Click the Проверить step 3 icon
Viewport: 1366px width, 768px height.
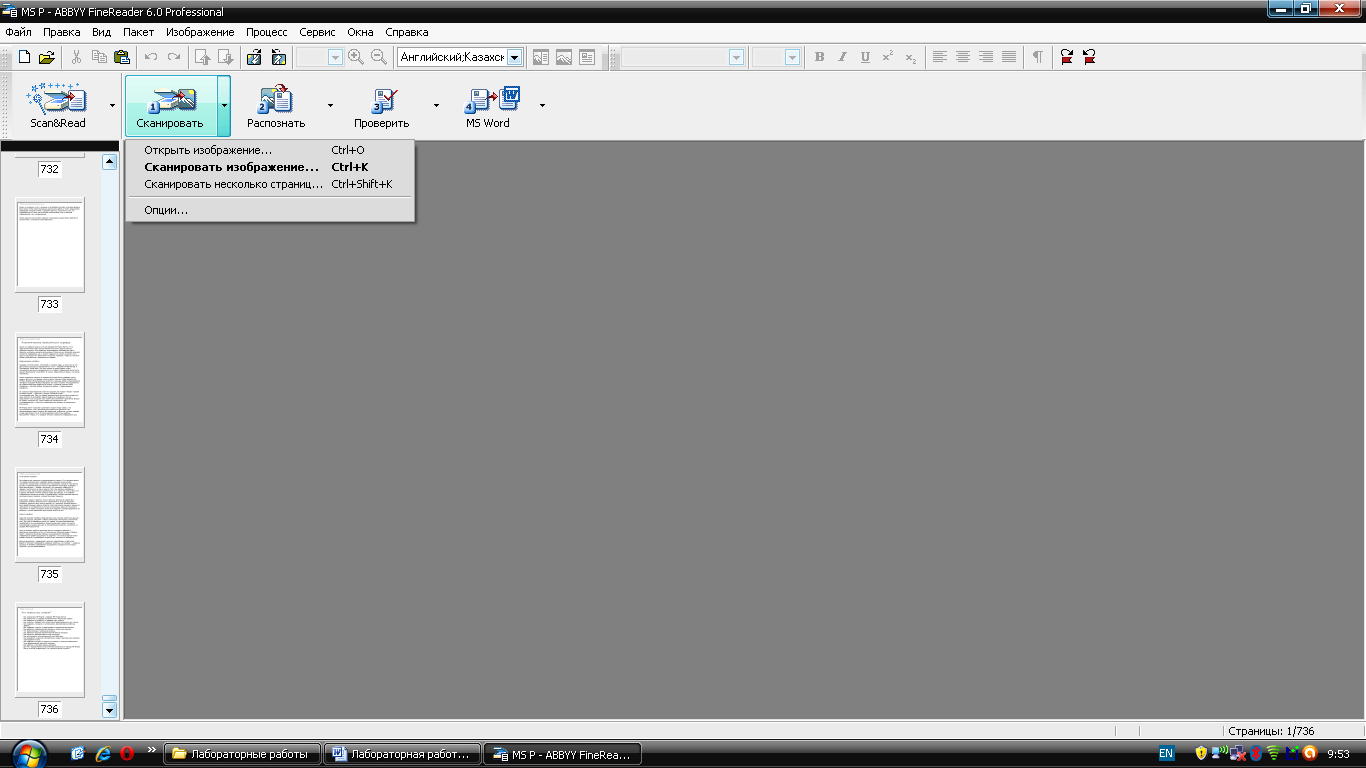[383, 99]
